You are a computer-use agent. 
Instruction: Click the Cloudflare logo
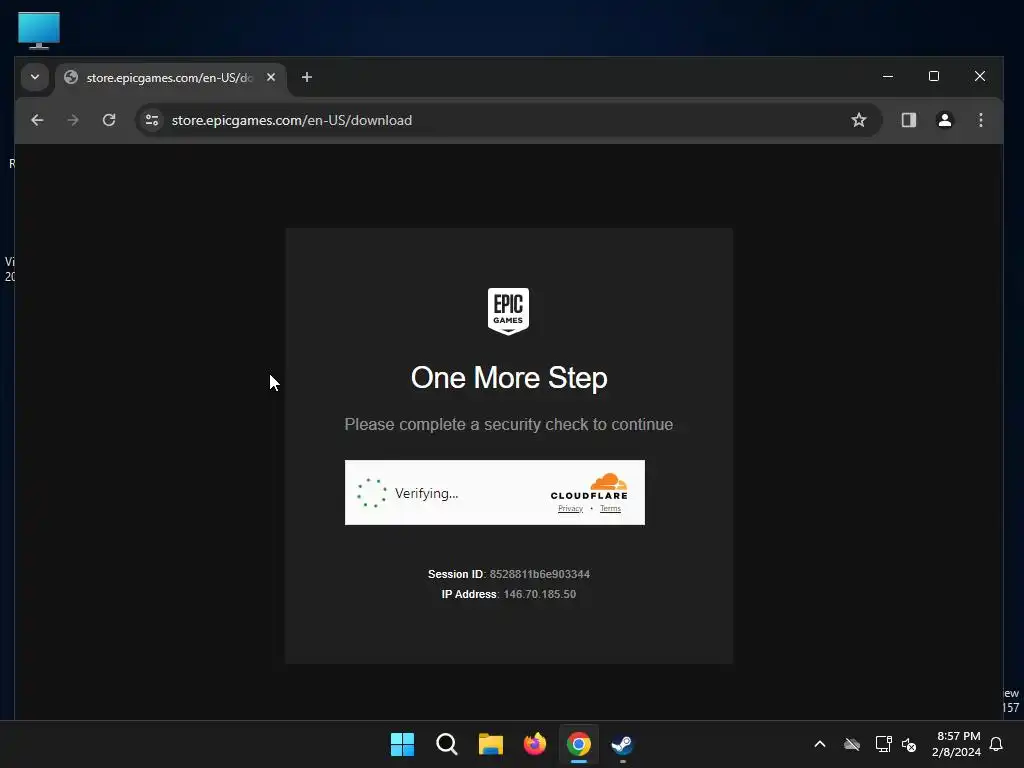coord(590,487)
